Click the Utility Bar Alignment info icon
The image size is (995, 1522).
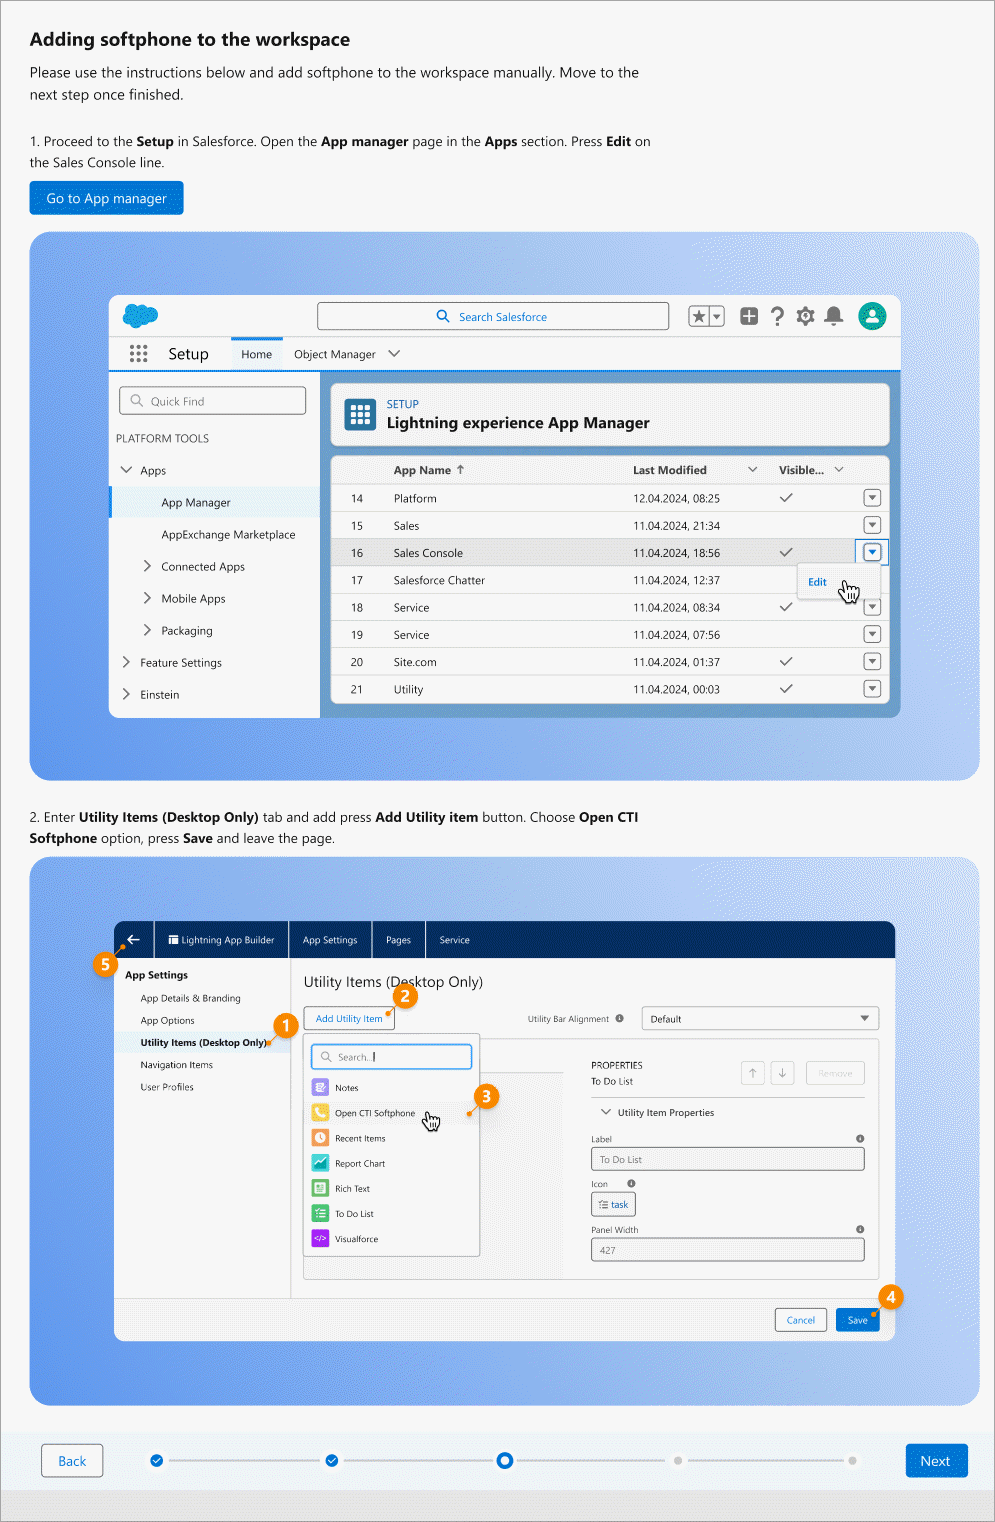620,1018
